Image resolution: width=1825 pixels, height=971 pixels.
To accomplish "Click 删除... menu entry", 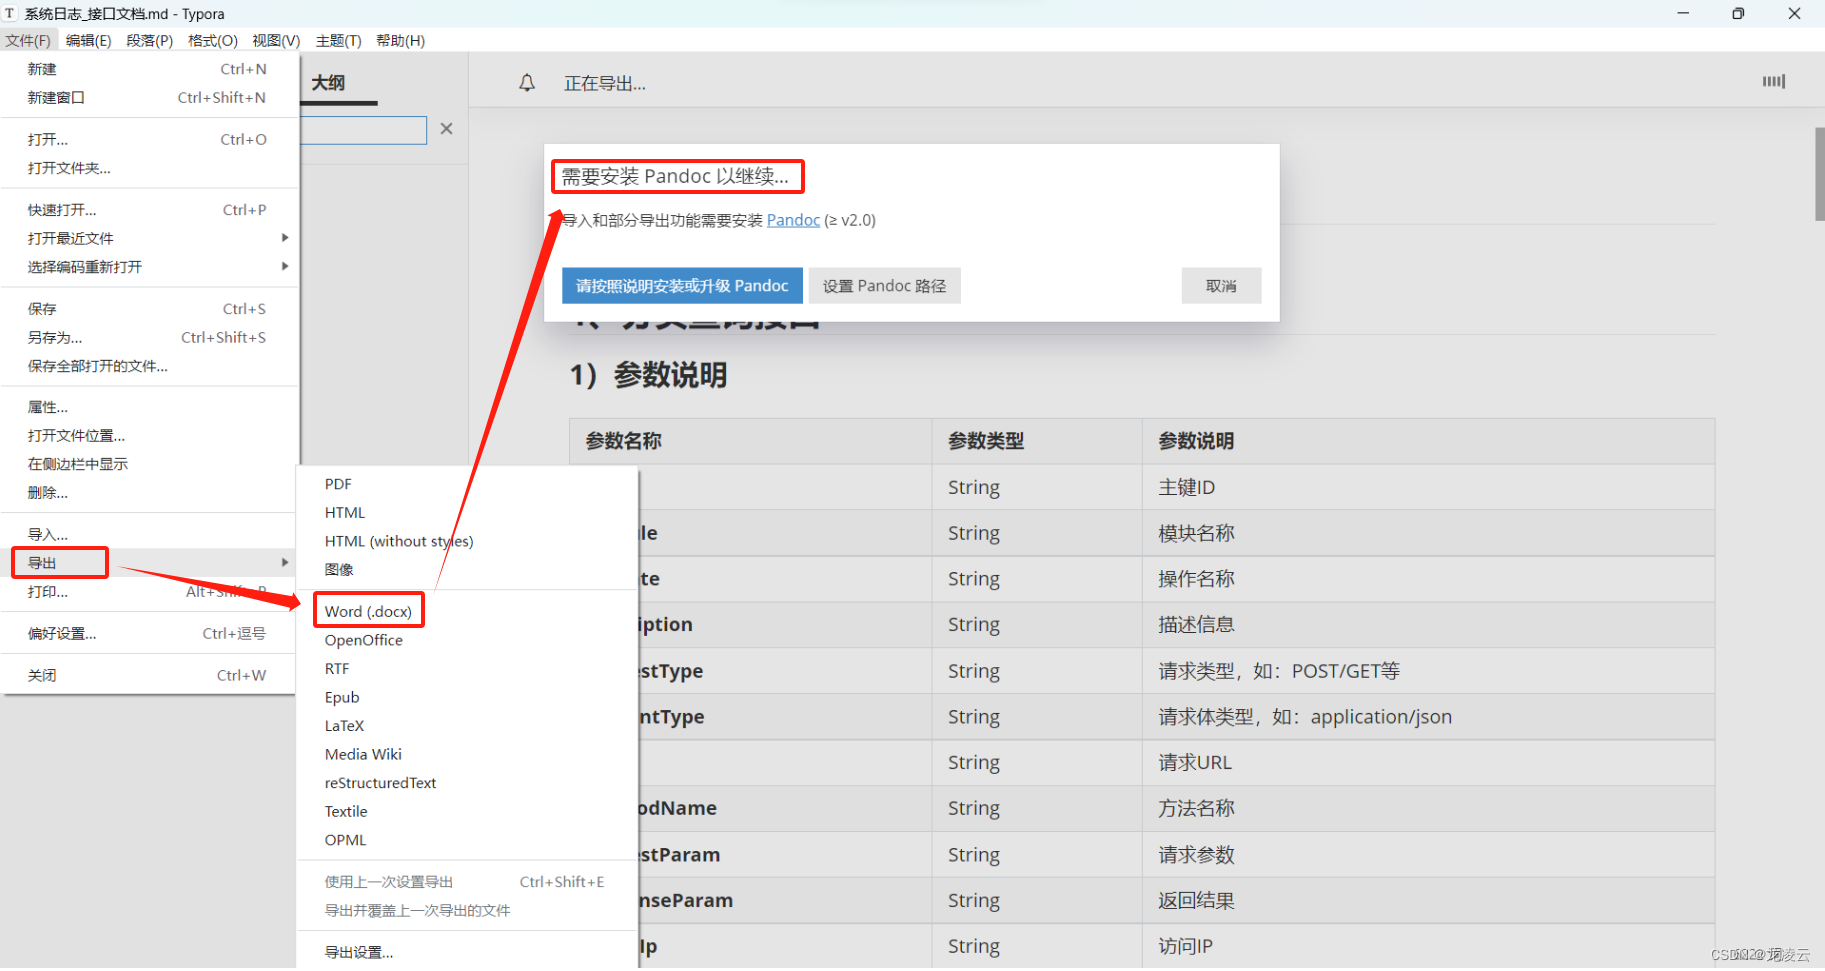I will point(149,493).
